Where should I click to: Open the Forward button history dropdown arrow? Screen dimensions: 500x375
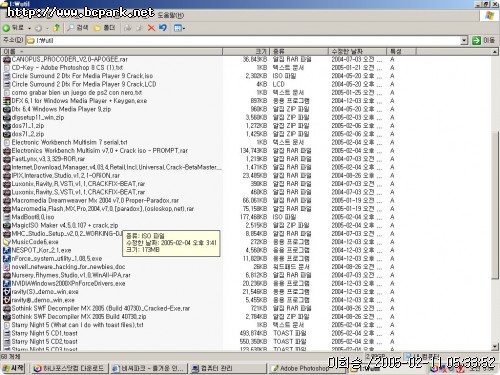click(47, 28)
